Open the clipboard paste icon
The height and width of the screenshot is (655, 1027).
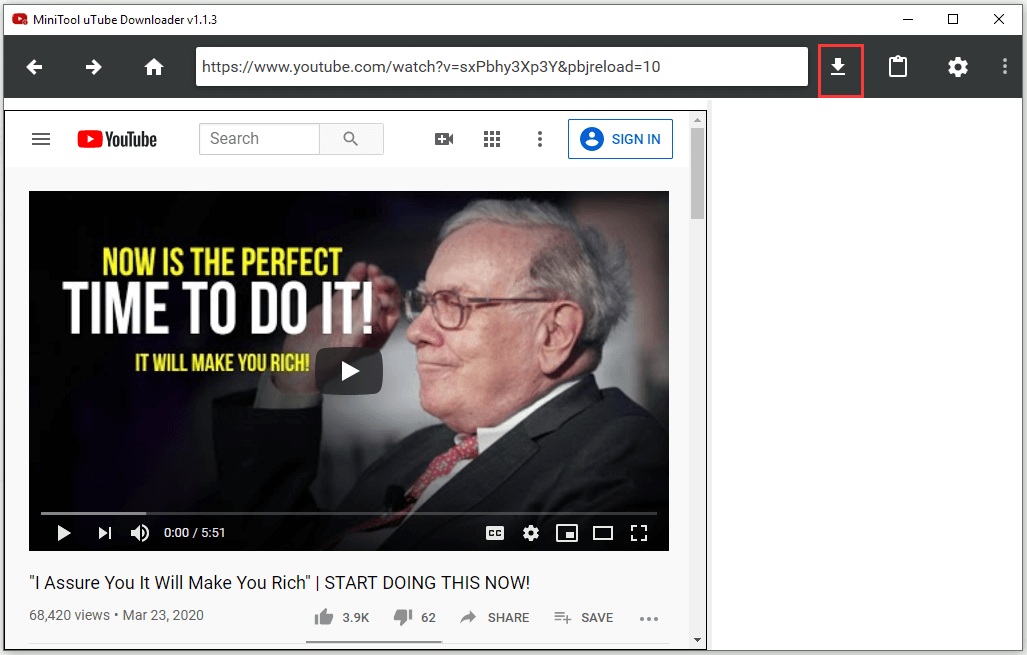pos(897,66)
